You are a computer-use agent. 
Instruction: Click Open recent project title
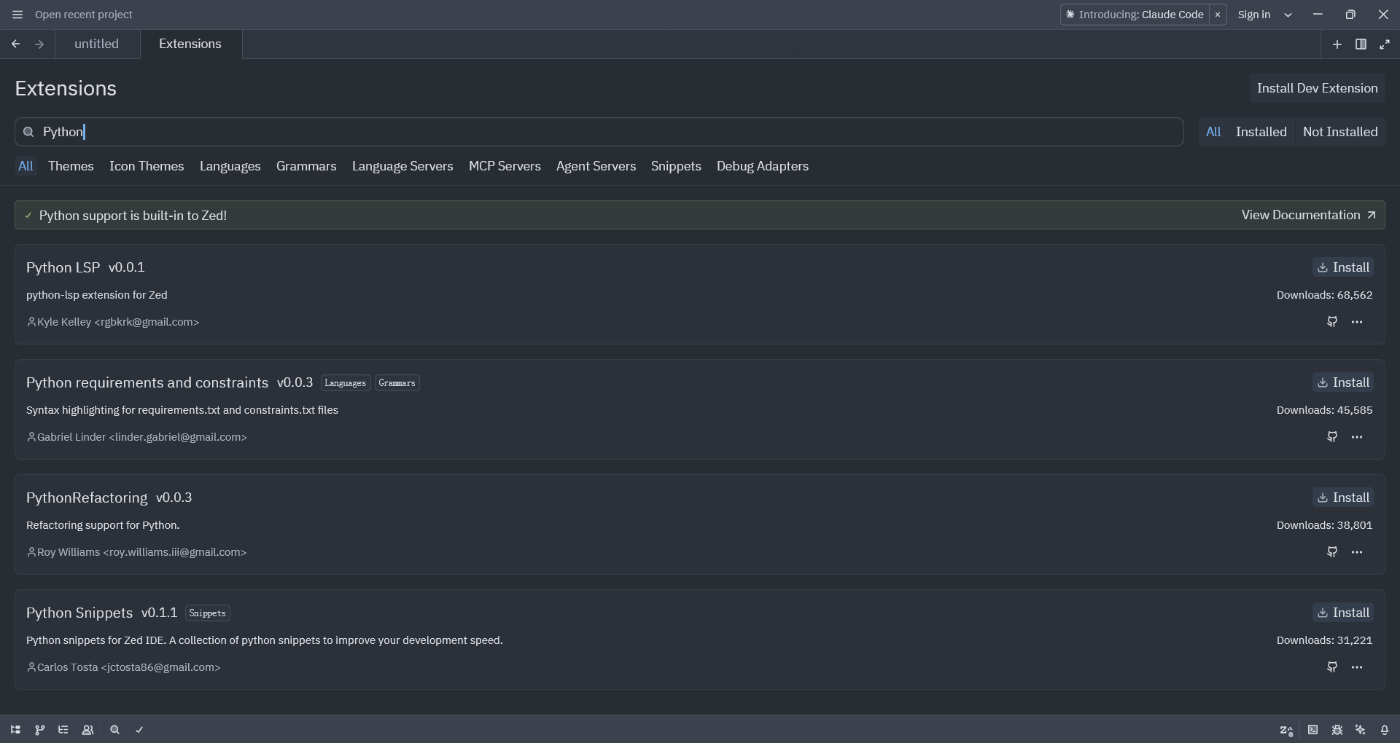click(84, 14)
